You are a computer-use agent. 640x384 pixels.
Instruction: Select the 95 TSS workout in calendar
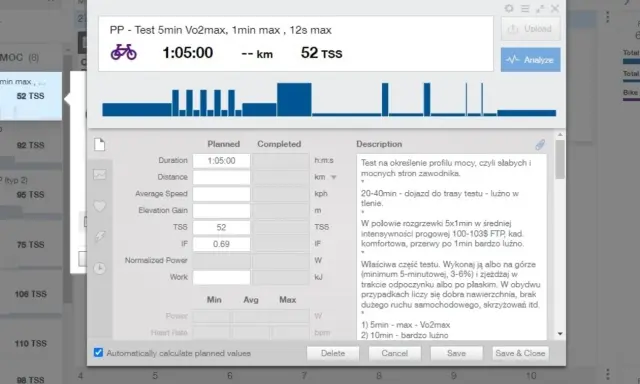click(x=31, y=195)
